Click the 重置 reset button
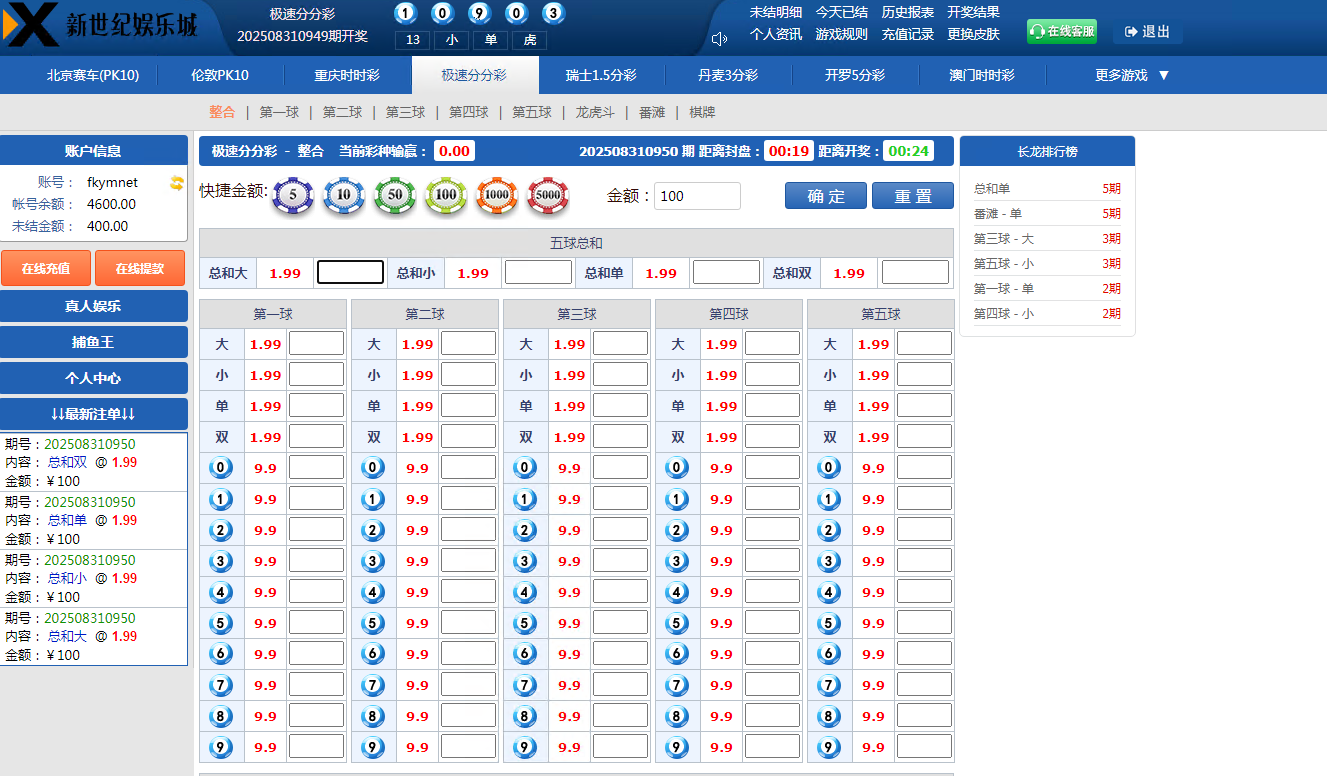Image resolution: width=1327 pixels, height=776 pixels. (912, 196)
